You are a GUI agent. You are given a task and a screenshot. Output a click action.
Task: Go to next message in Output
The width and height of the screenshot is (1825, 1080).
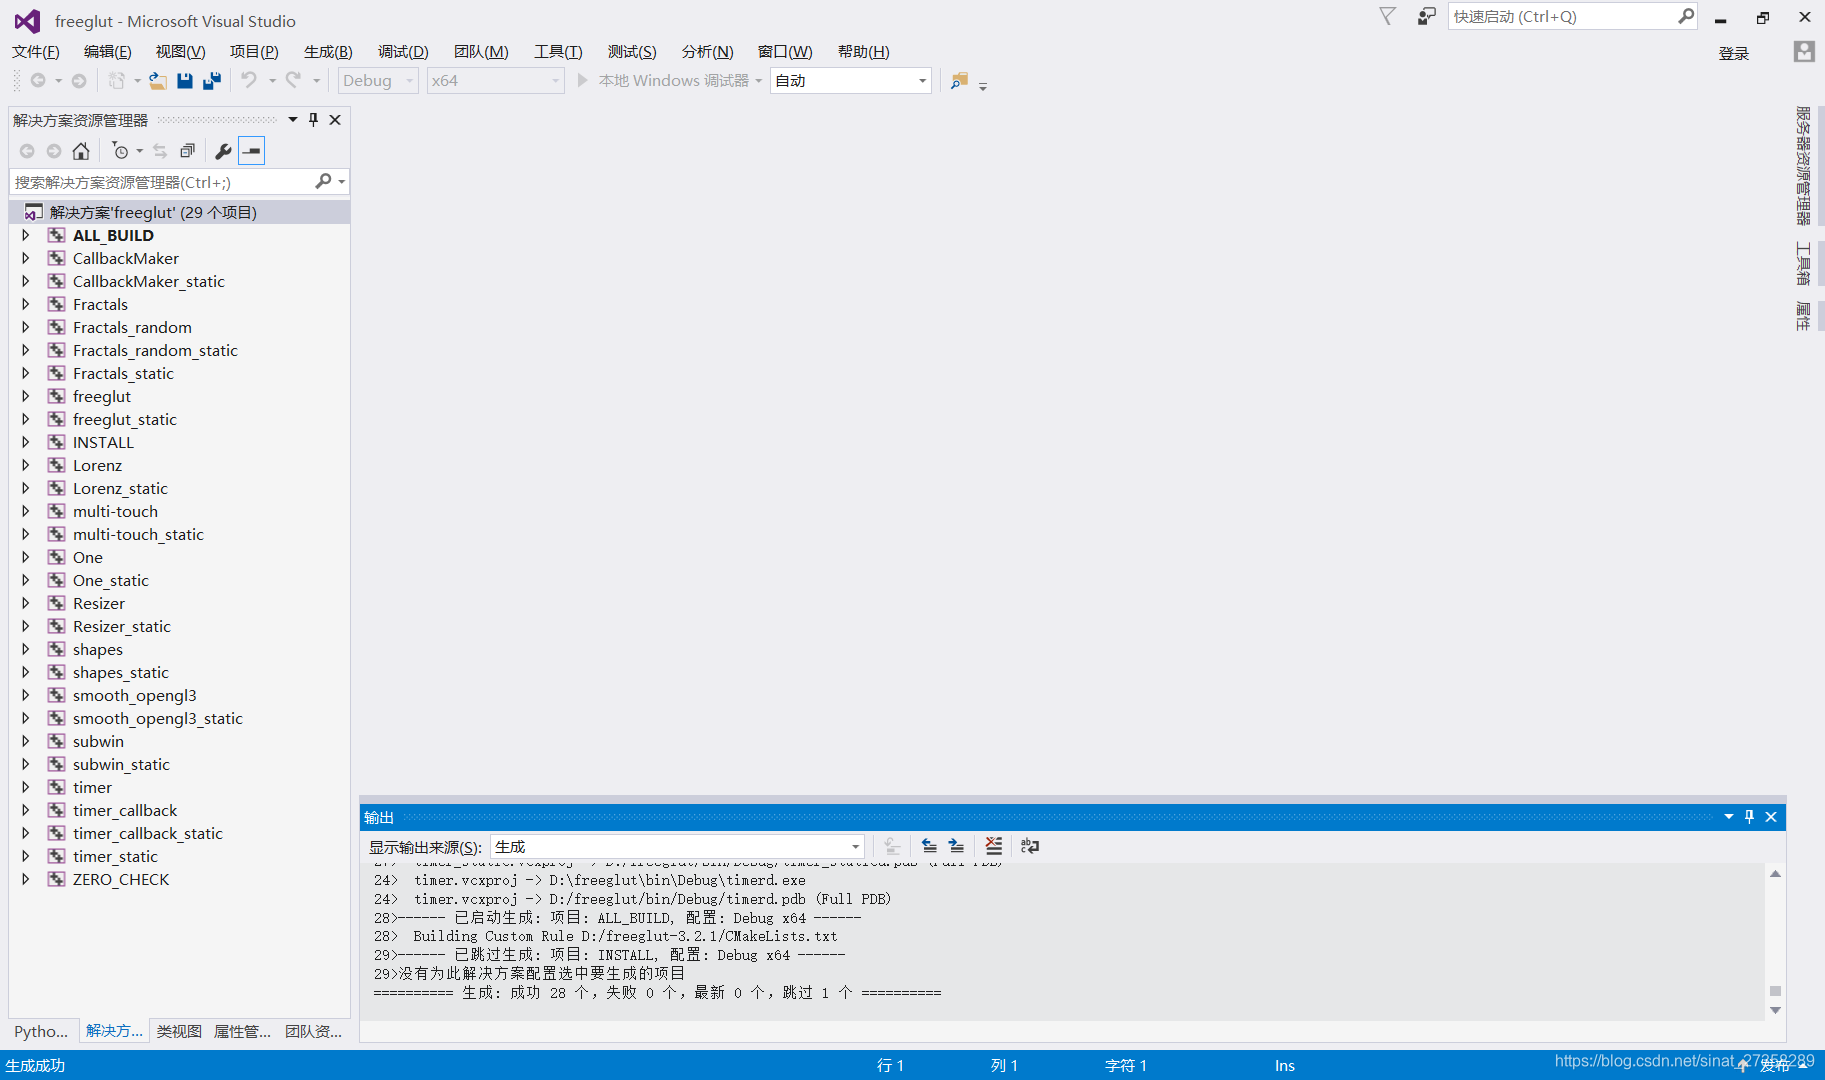click(x=956, y=846)
